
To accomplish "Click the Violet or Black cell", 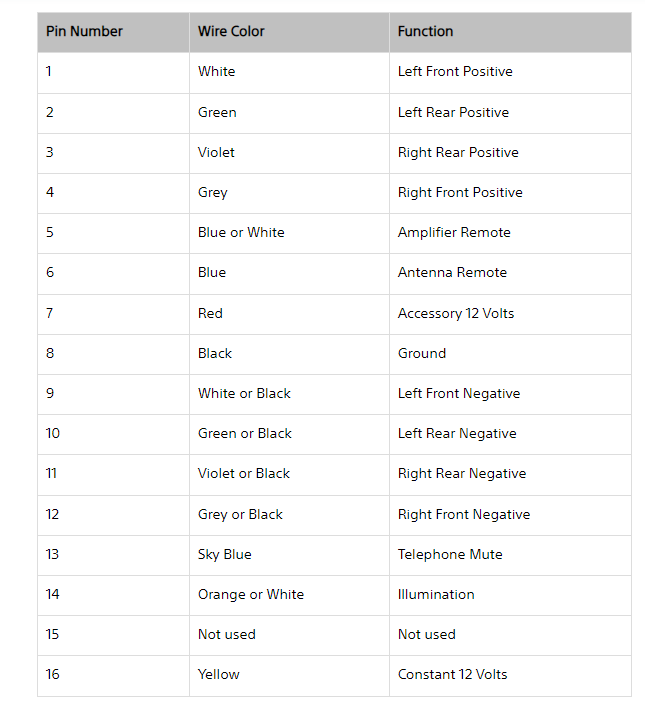I will pos(289,474).
